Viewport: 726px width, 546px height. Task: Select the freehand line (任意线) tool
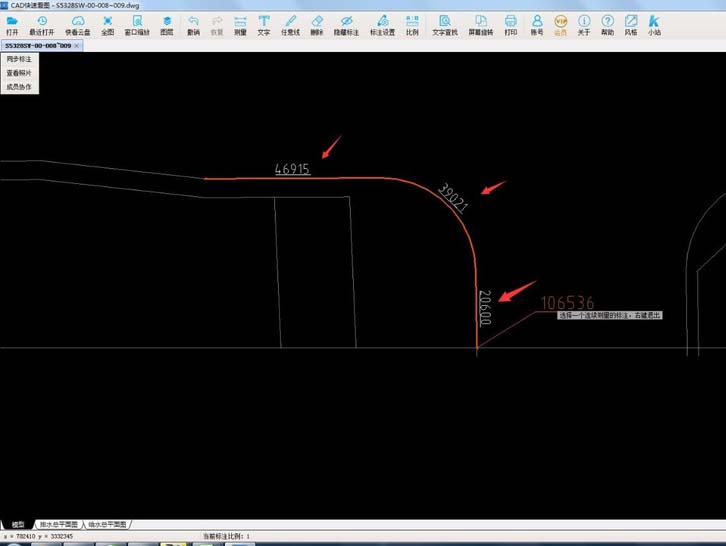290,25
